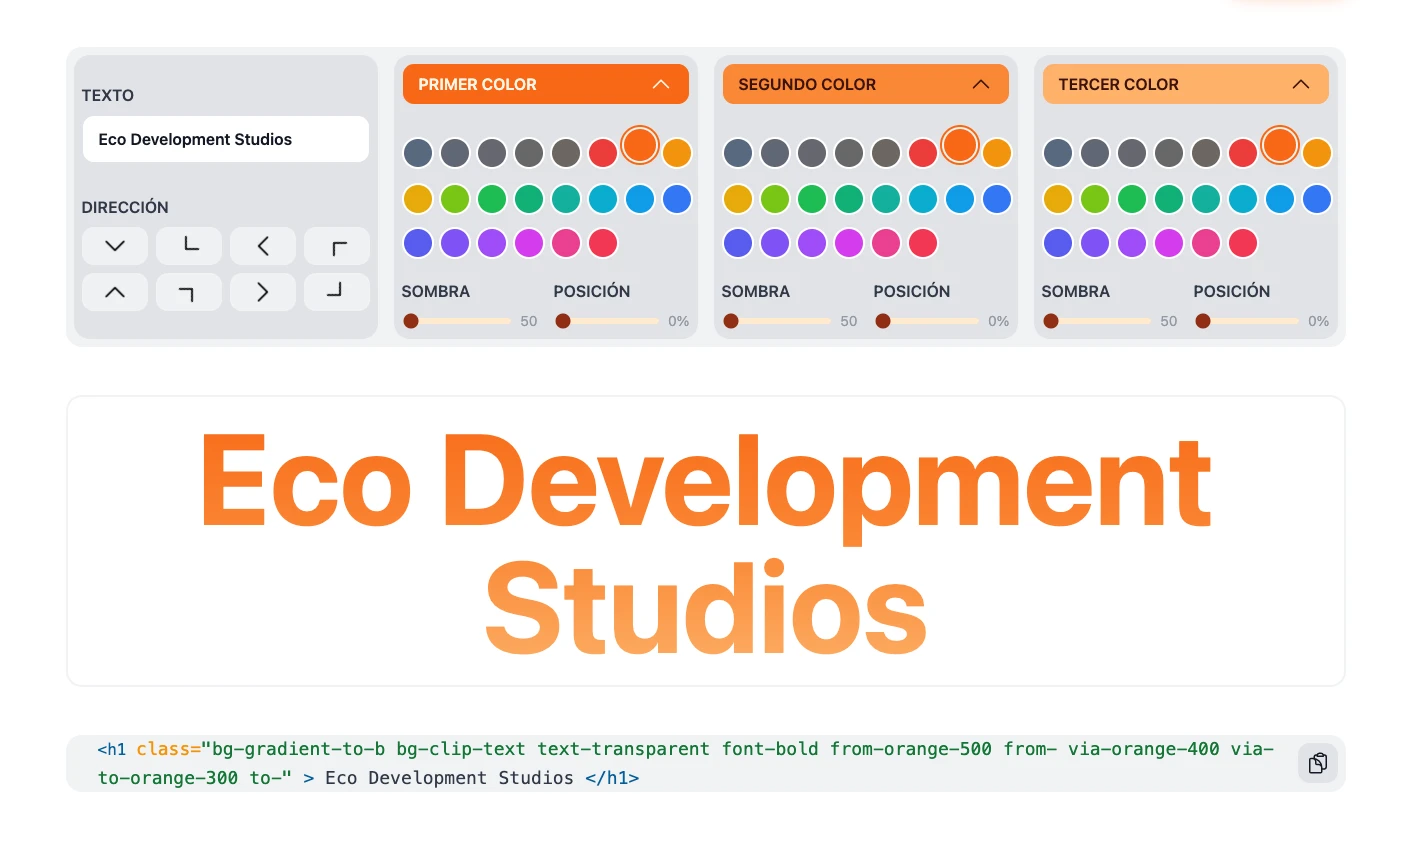Image resolution: width=1426 pixels, height=852 pixels.
Task: Select the bottom-right corner direction icon
Action: point(337,292)
